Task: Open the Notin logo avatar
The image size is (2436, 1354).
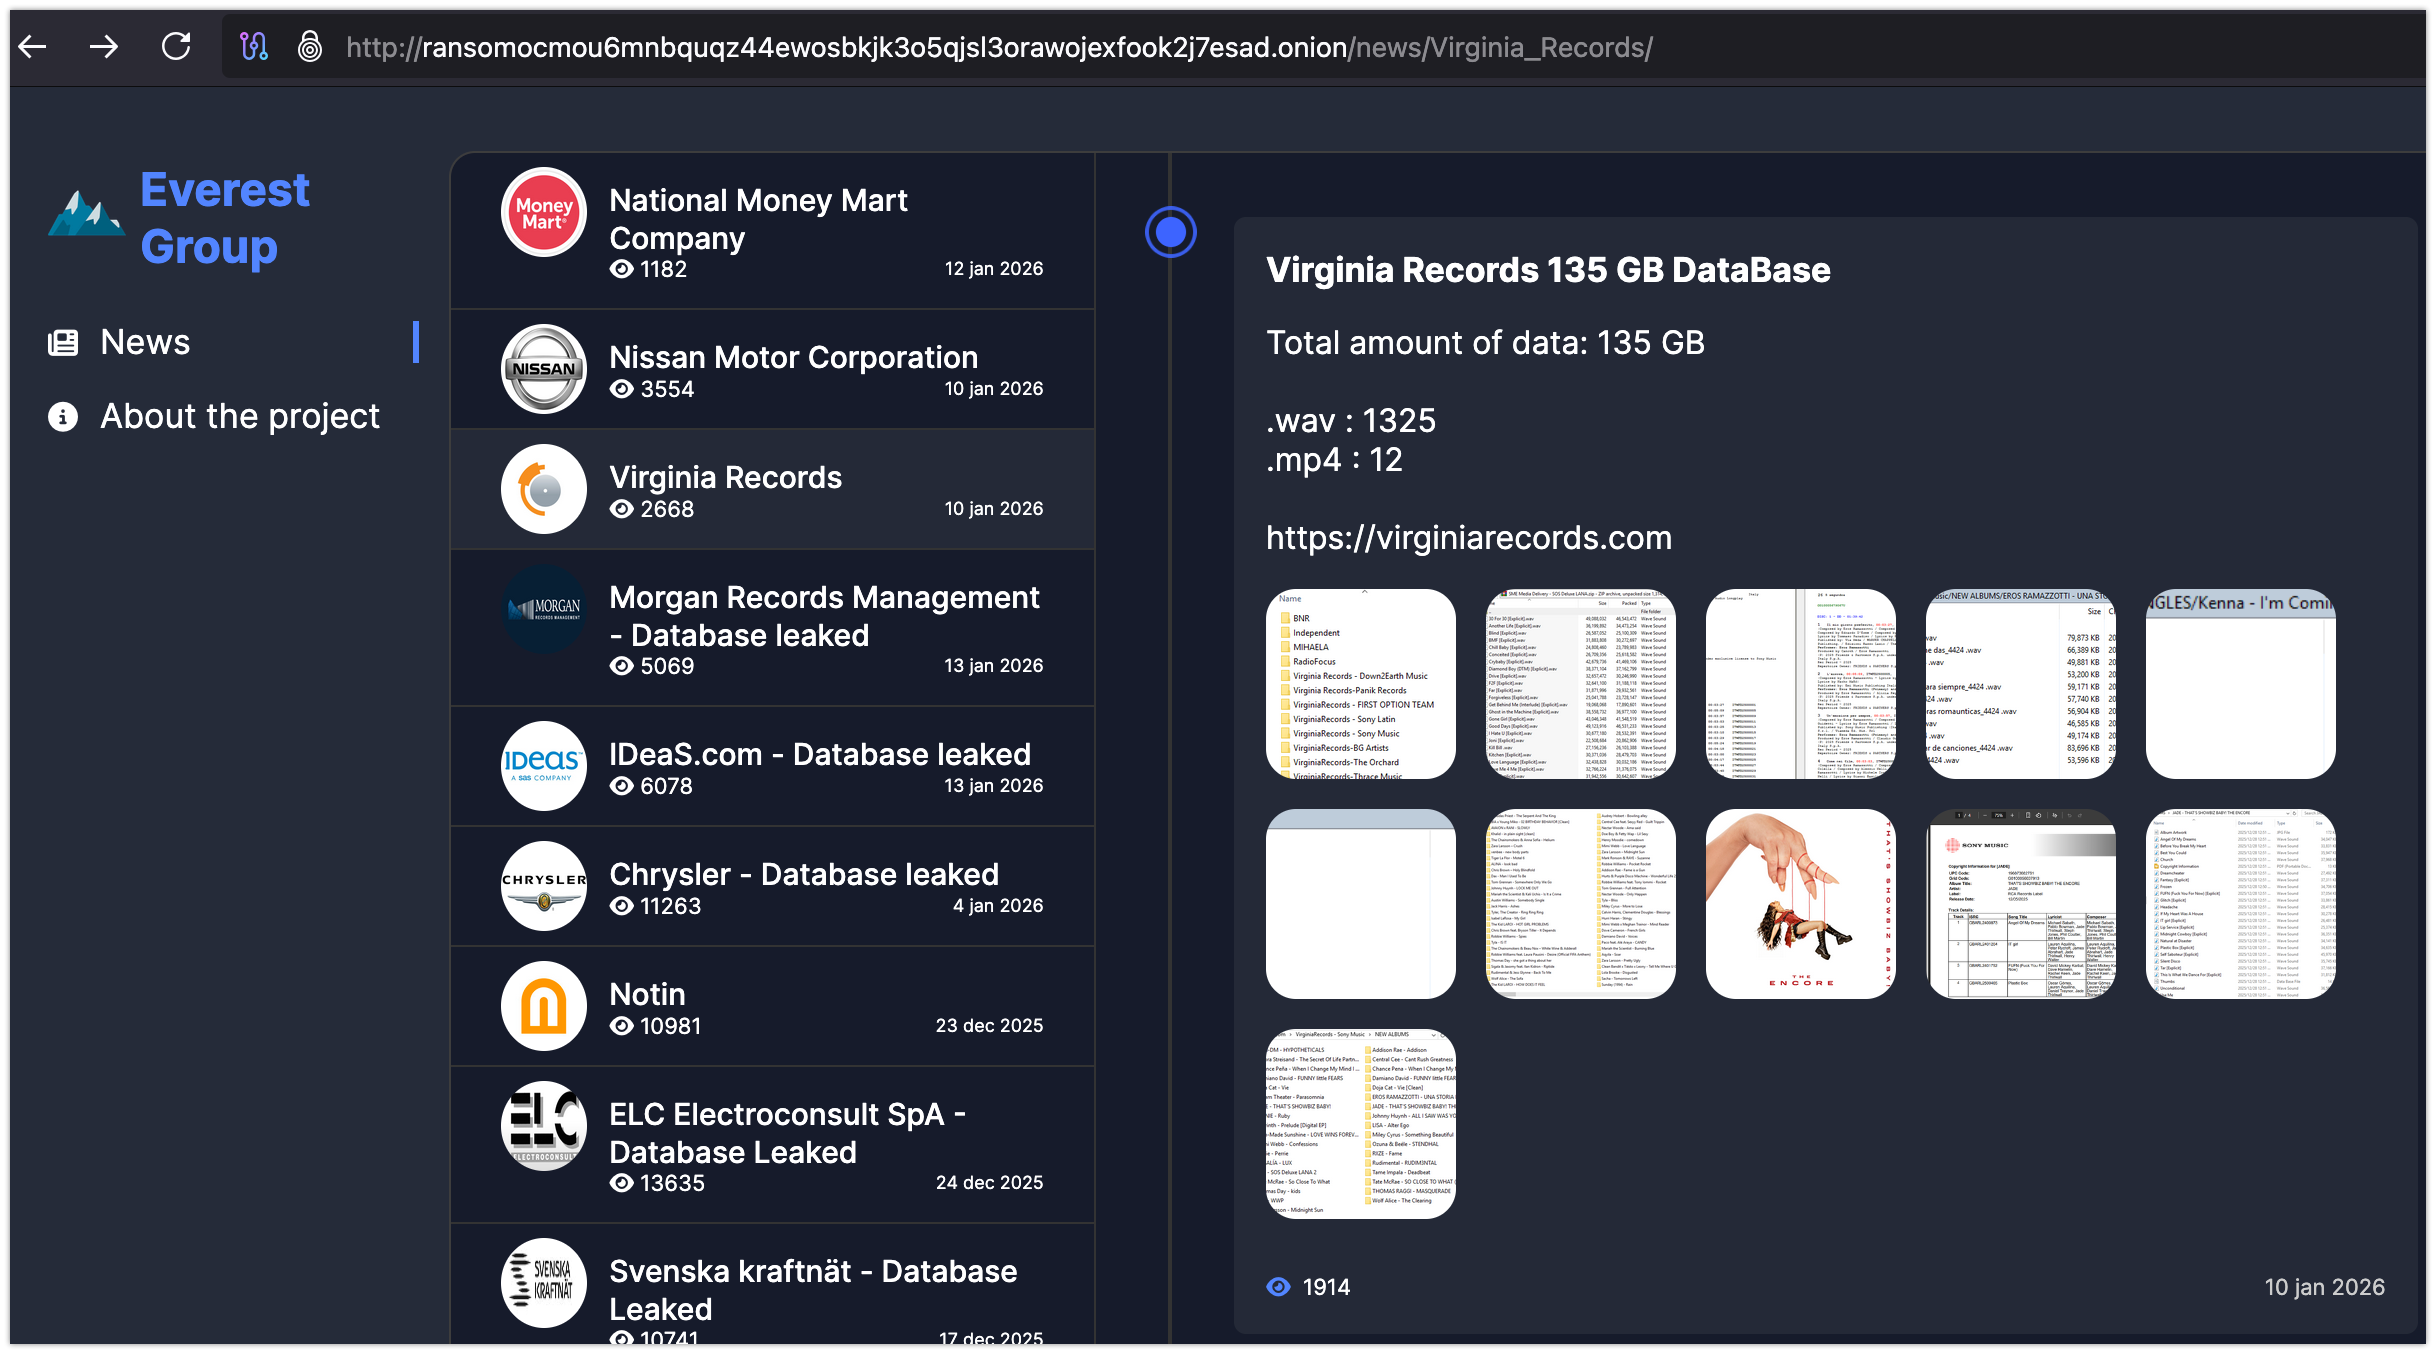Action: 544,1006
